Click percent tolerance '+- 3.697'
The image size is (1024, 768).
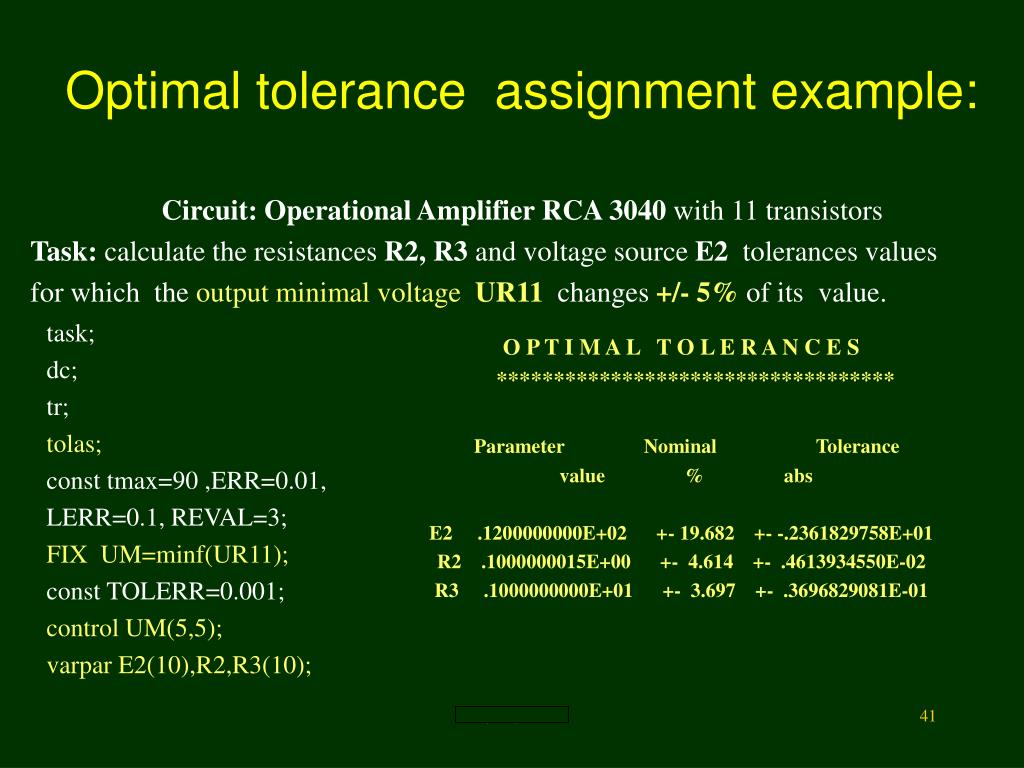point(699,591)
